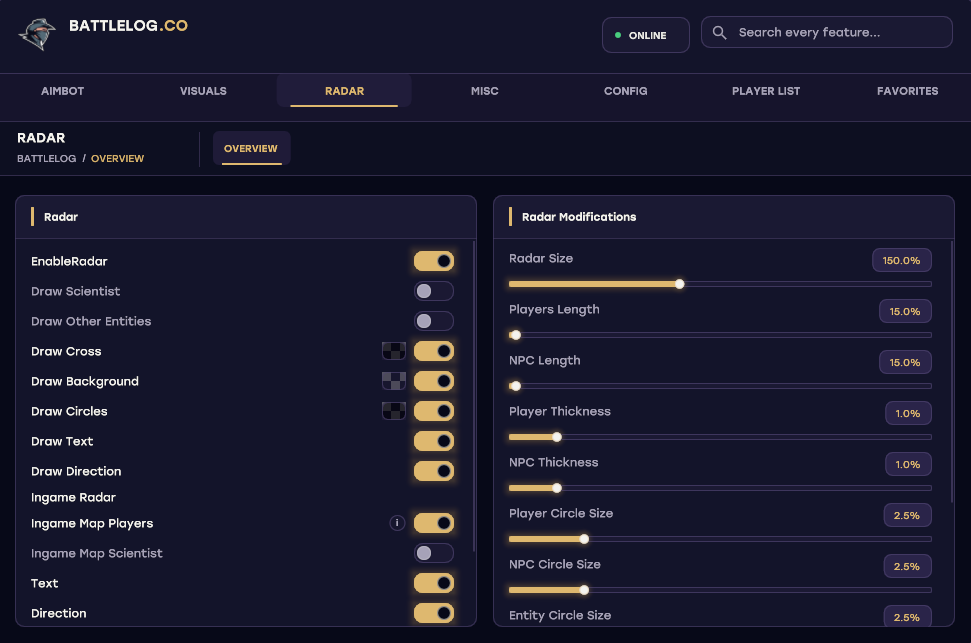Click the Radar Size slider handle
This screenshot has width=971, height=643.
tap(679, 284)
